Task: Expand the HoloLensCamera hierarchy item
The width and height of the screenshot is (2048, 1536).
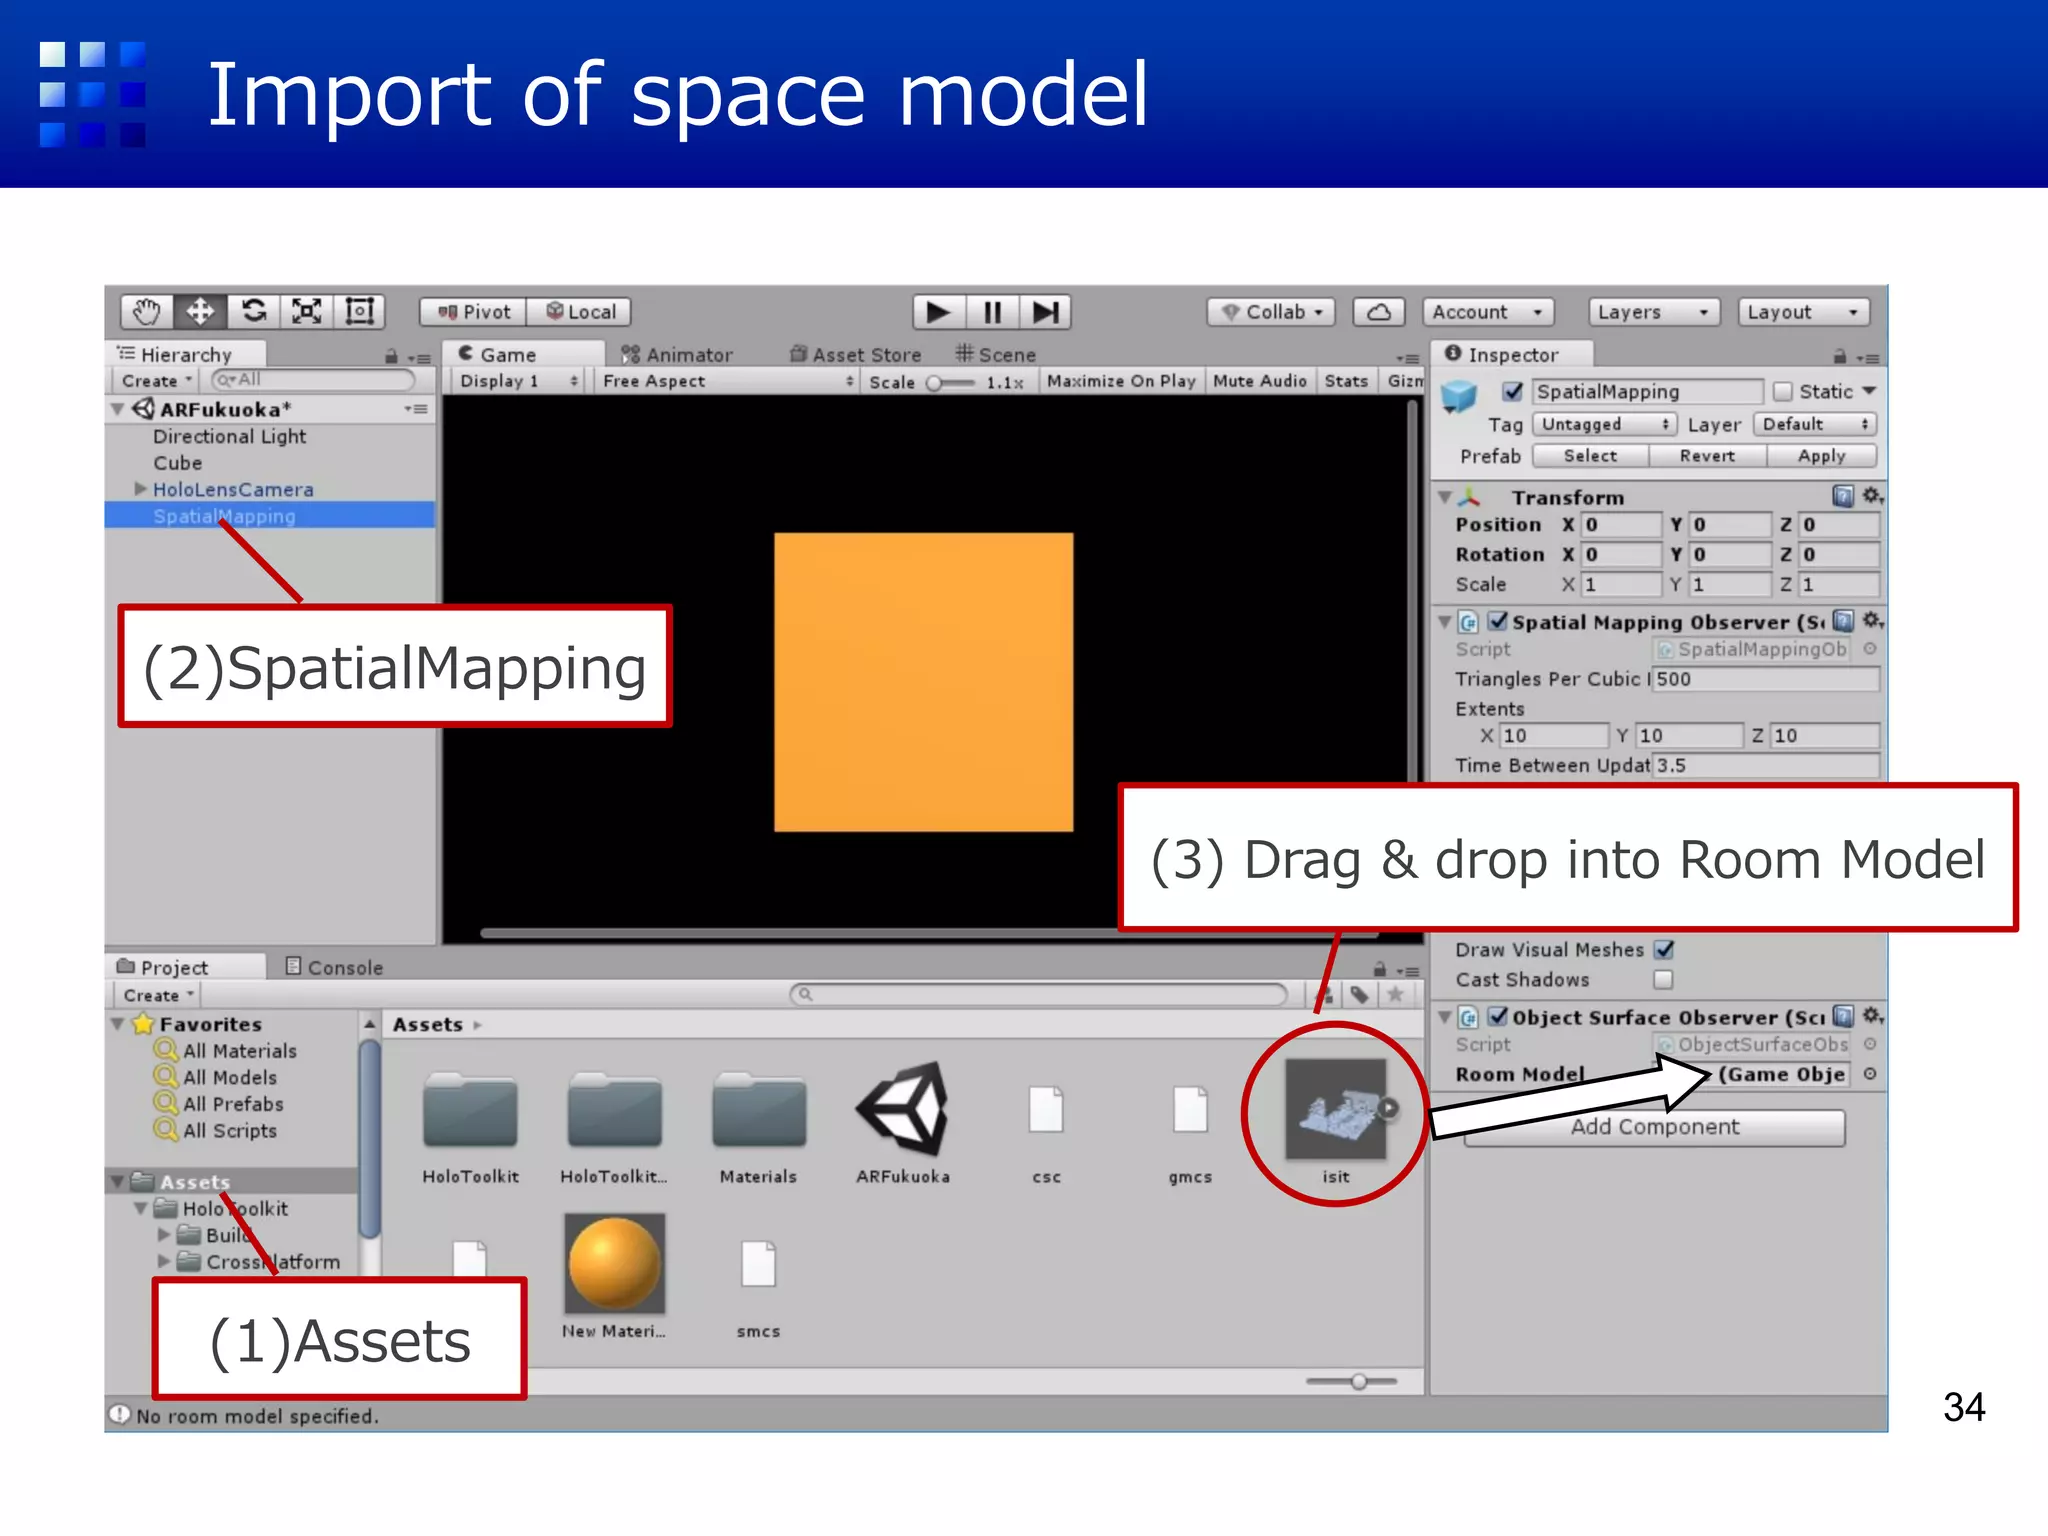Action: (140, 489)
